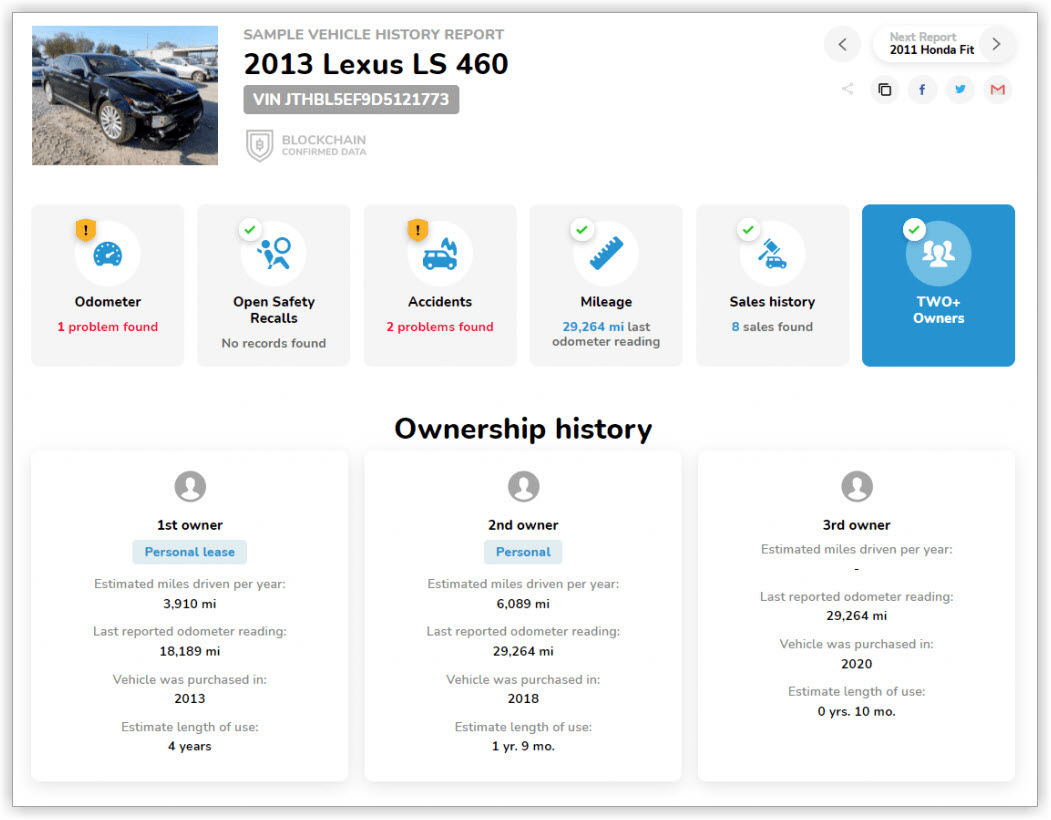Click '0 yrs. 10 mo.' length of use
The height and width of the screenshot is (820, 1051).
[857, 711]
